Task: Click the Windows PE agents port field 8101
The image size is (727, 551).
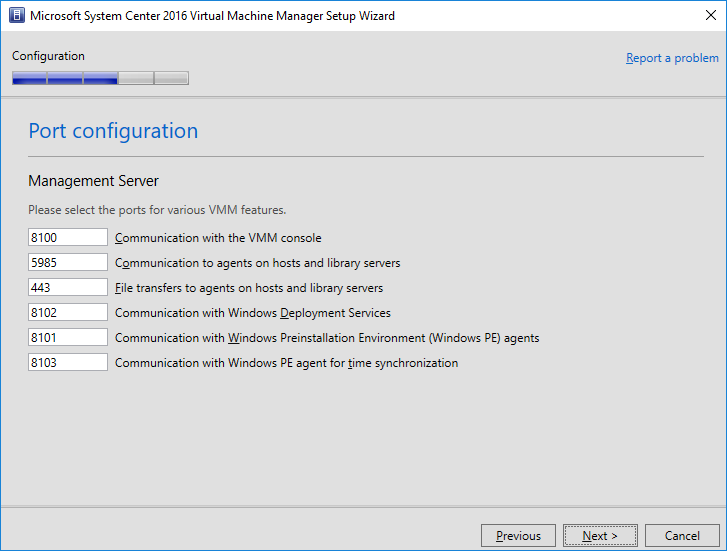Action: pos(68,337)
